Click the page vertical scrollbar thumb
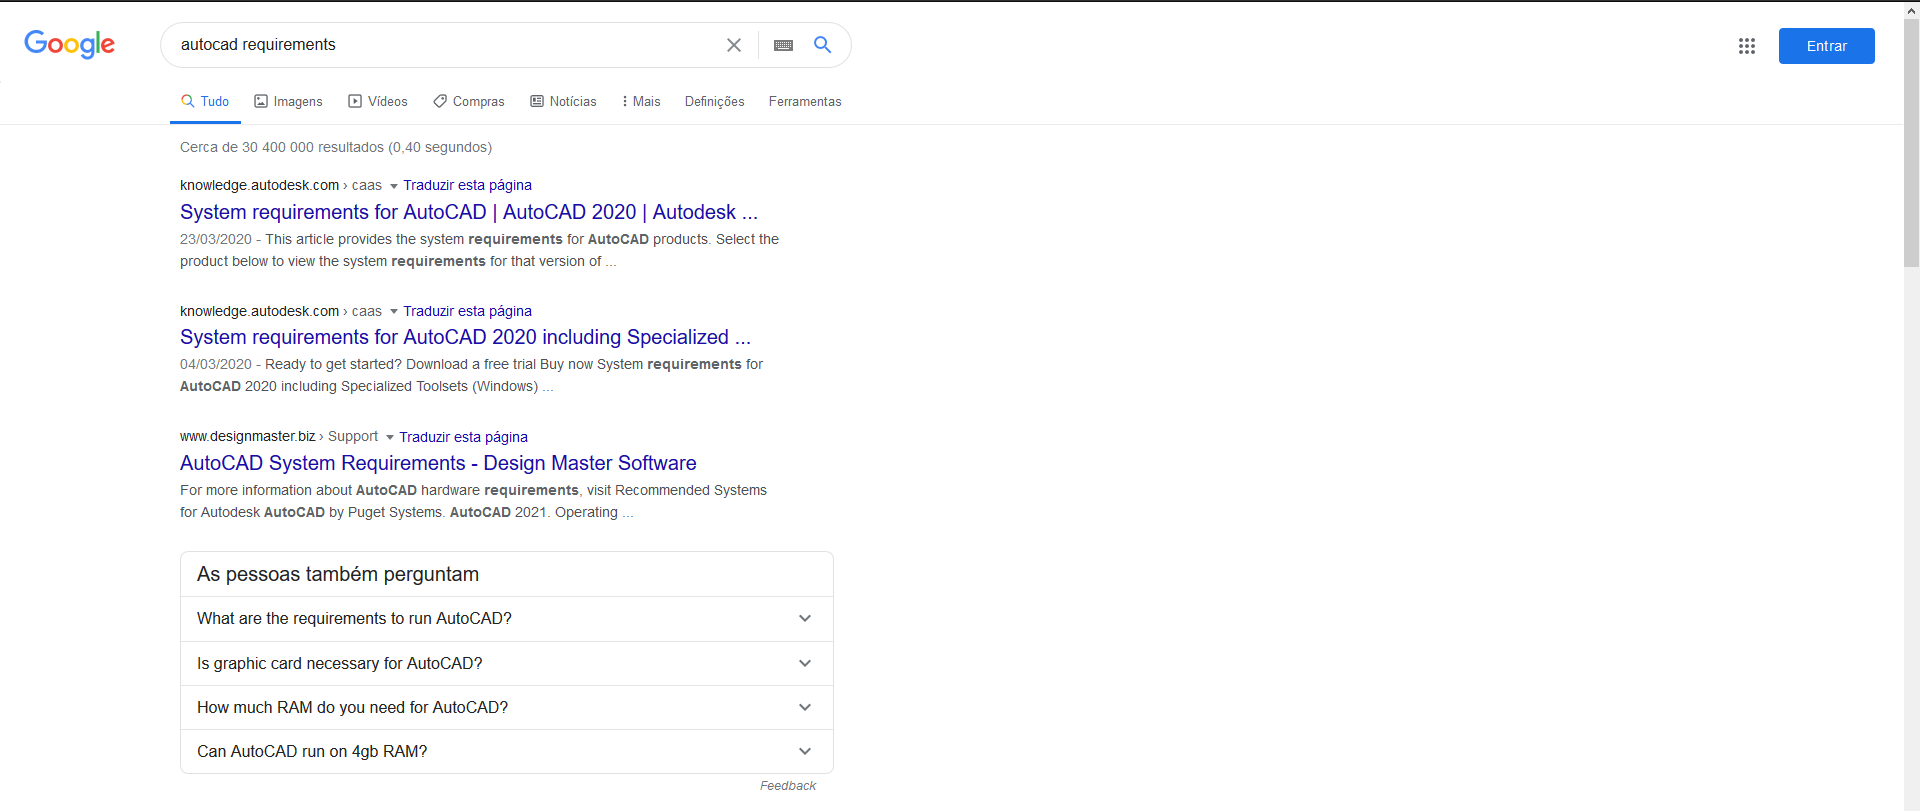This screenshot has height=811, width=1920. pos(1911,142)
